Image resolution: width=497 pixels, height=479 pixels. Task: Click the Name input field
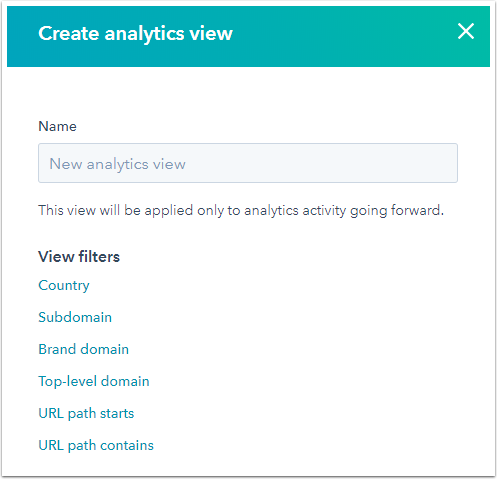(x=248, y=163)
